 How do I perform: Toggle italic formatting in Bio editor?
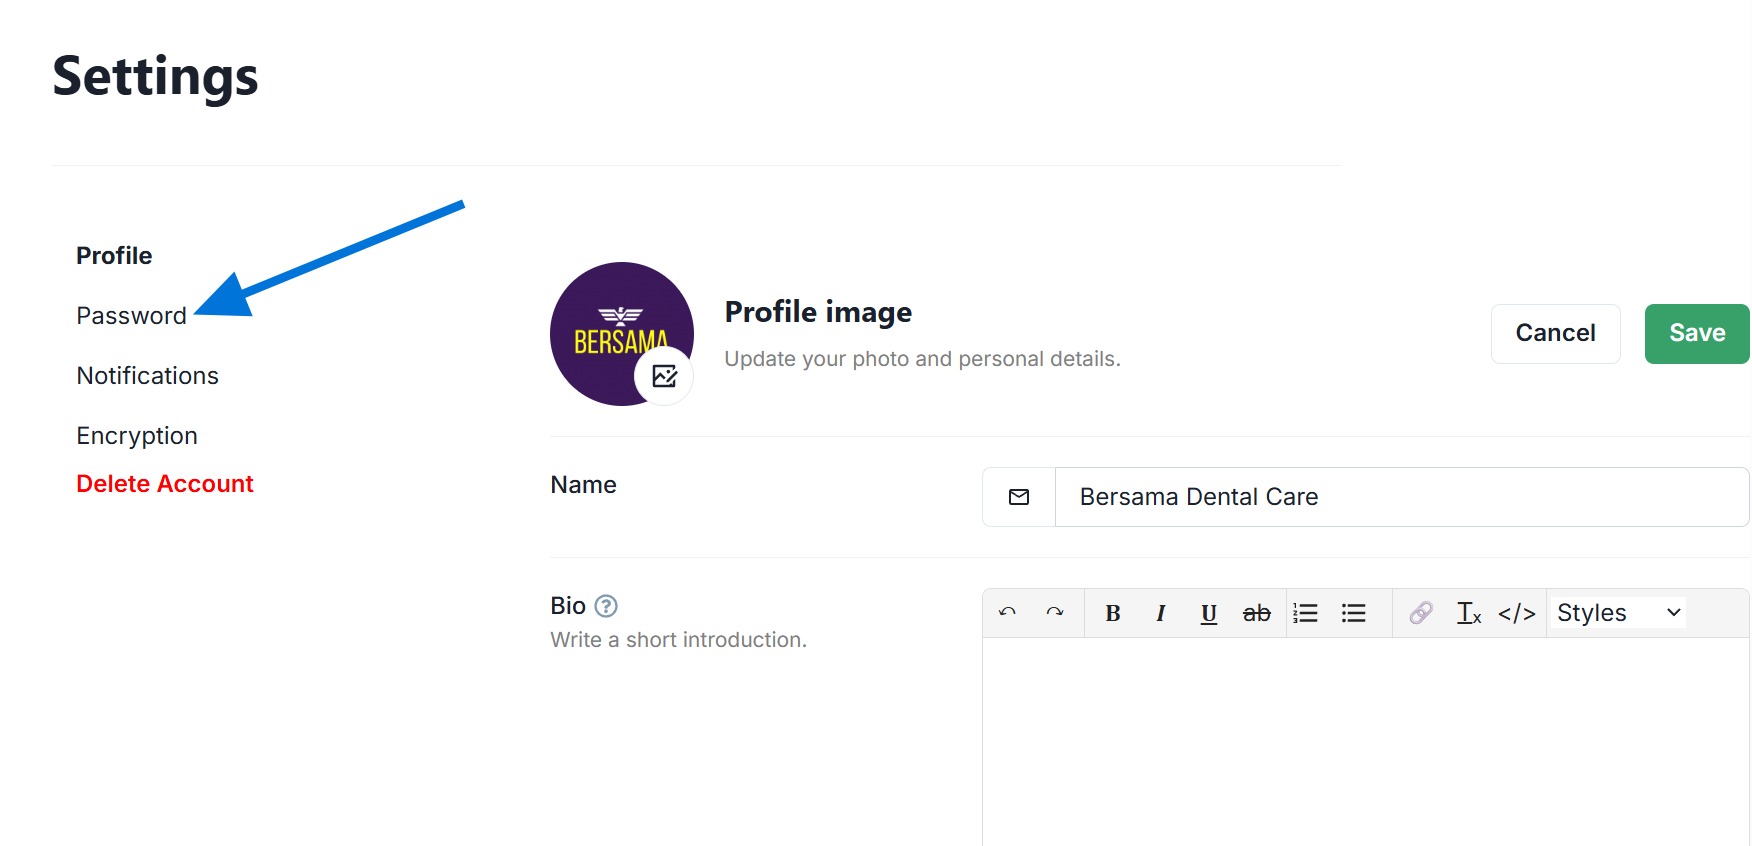1160,613
